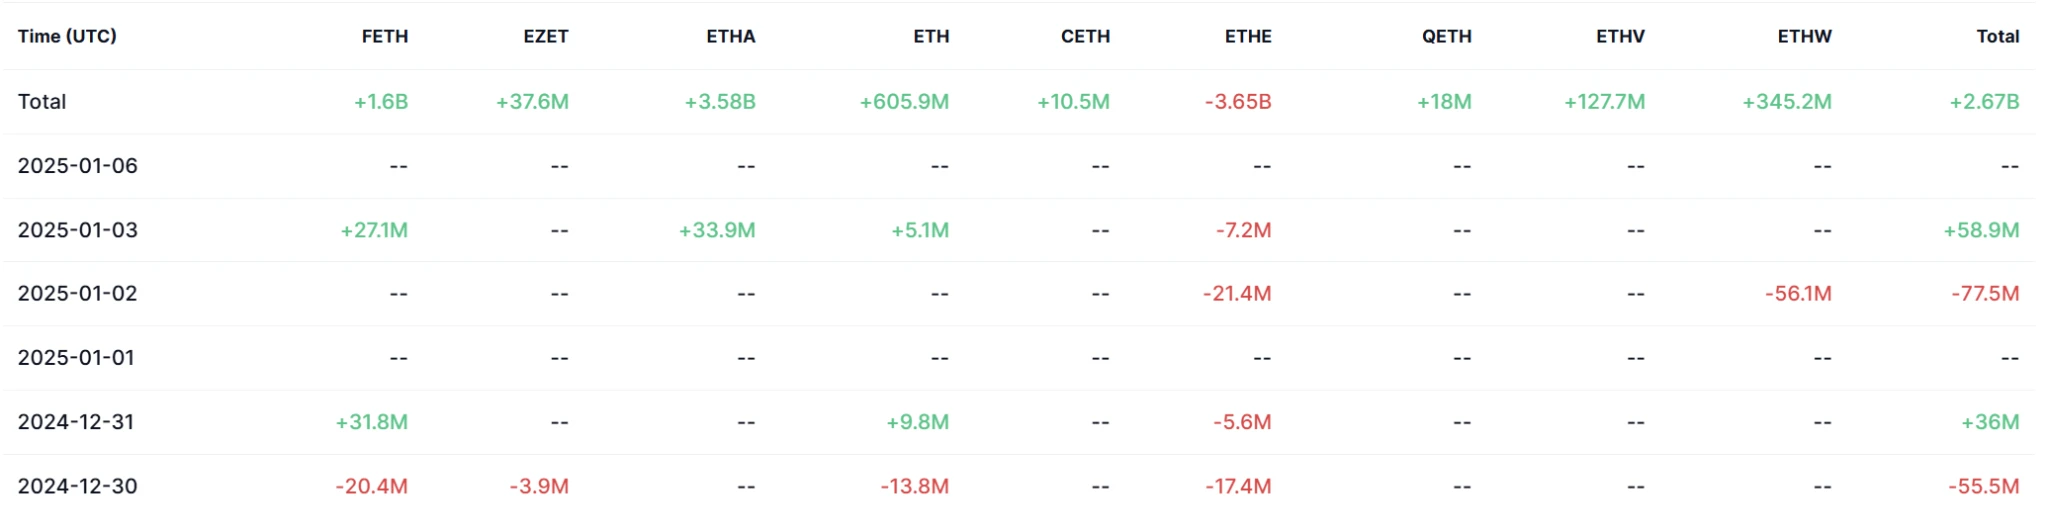The width and height of the screenshot is (2048, 513).
Task: Select the +2.67B grand total
Action: (x=1984, y=102)
